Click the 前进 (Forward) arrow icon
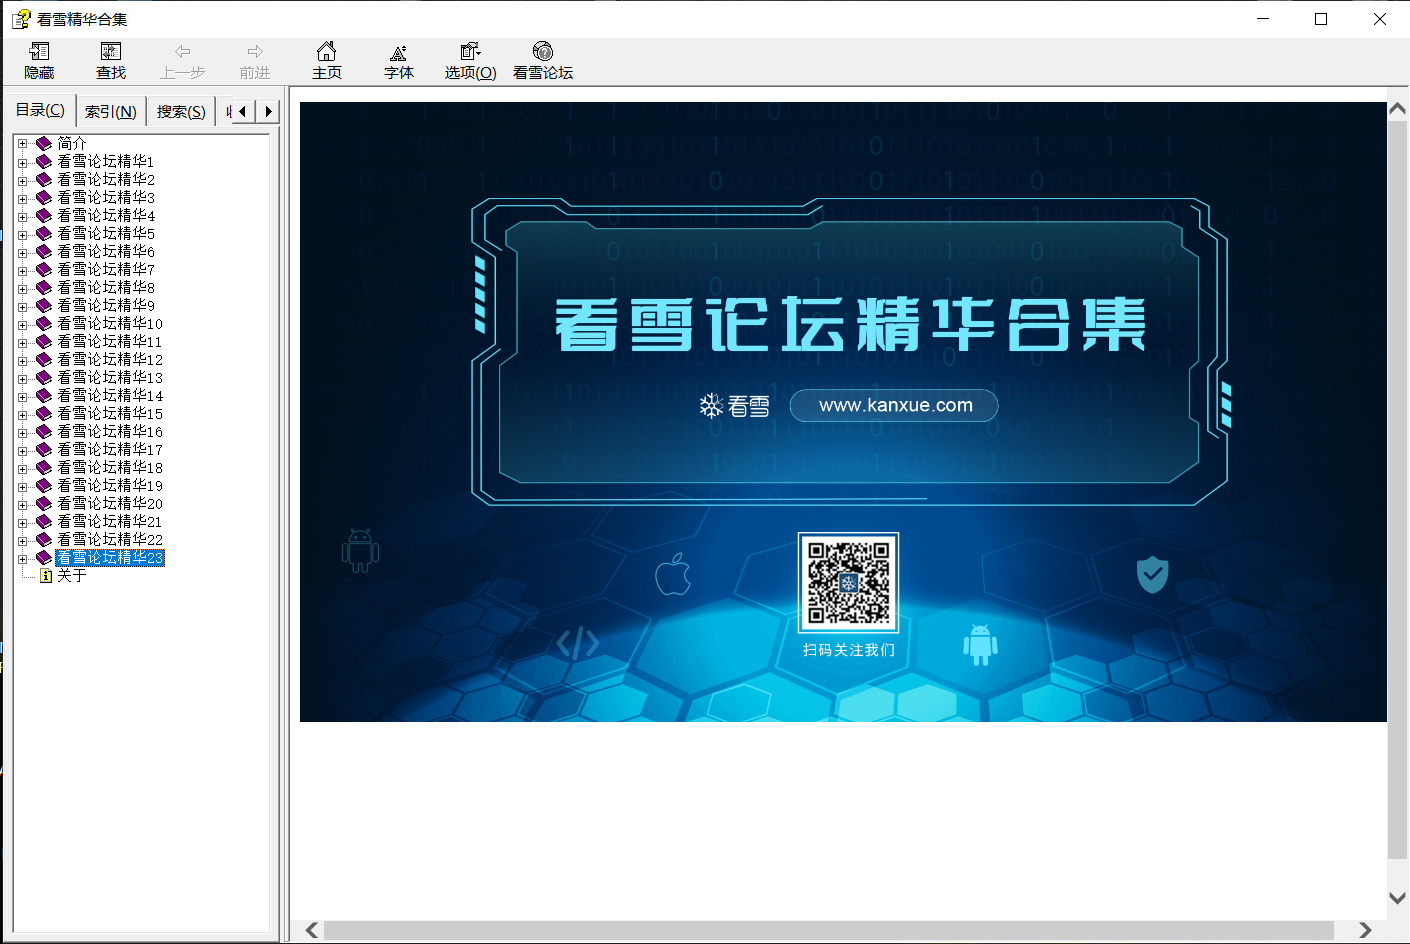The width and height of the screenshot is (1410, 944). pos(255,51)
